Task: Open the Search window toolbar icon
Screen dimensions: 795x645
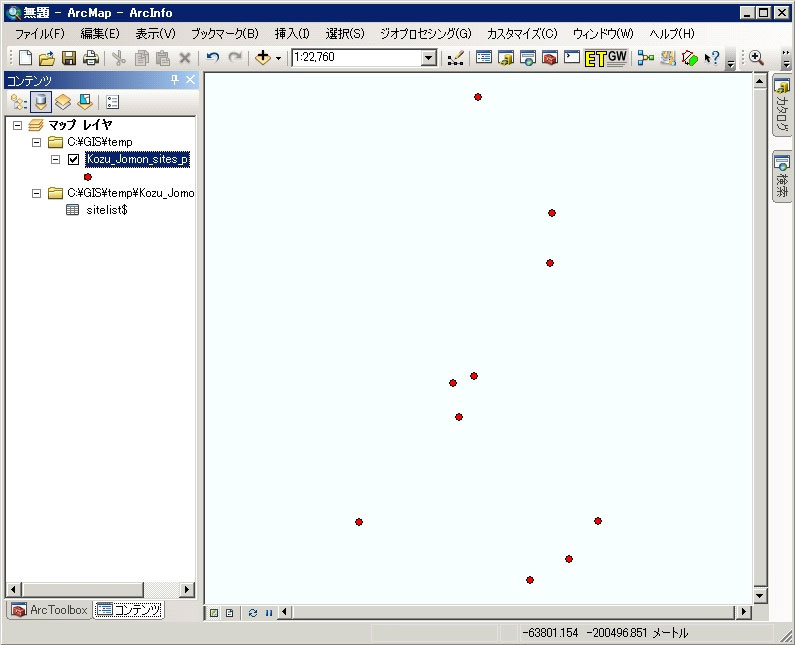Action: [527, 58]
